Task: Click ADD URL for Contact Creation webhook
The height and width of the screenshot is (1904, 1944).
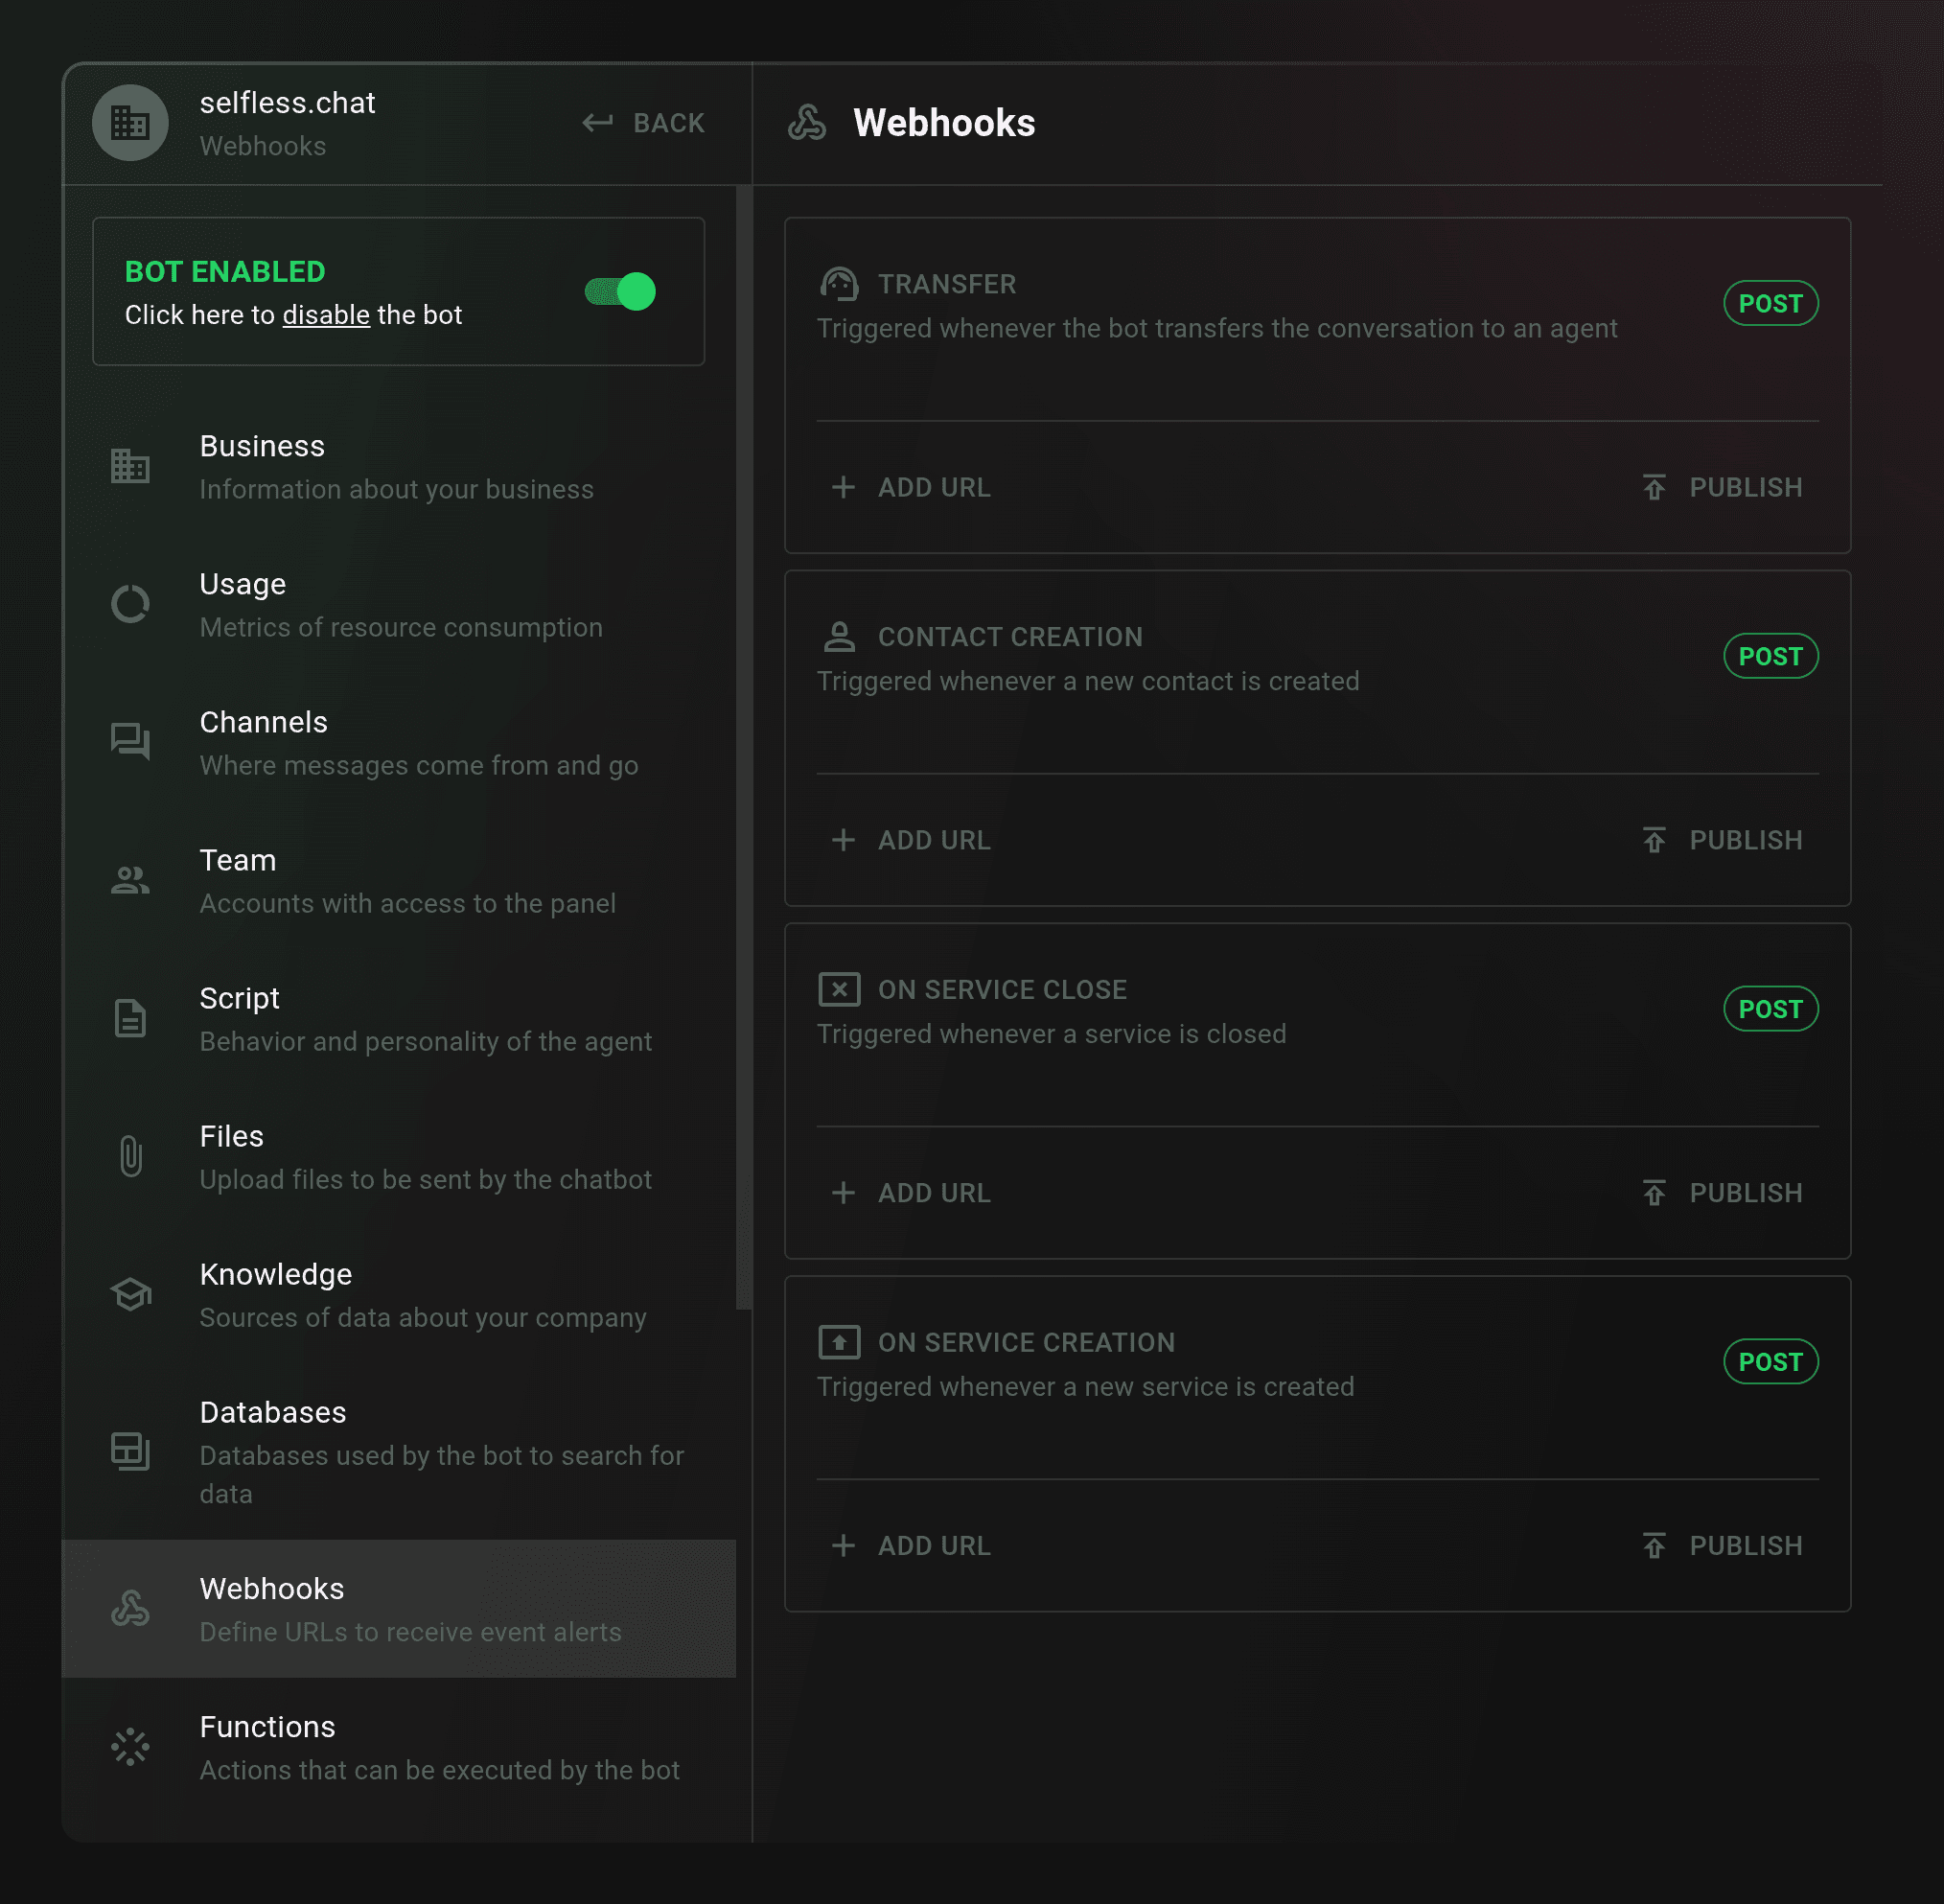Action: (x=910, y=840)
